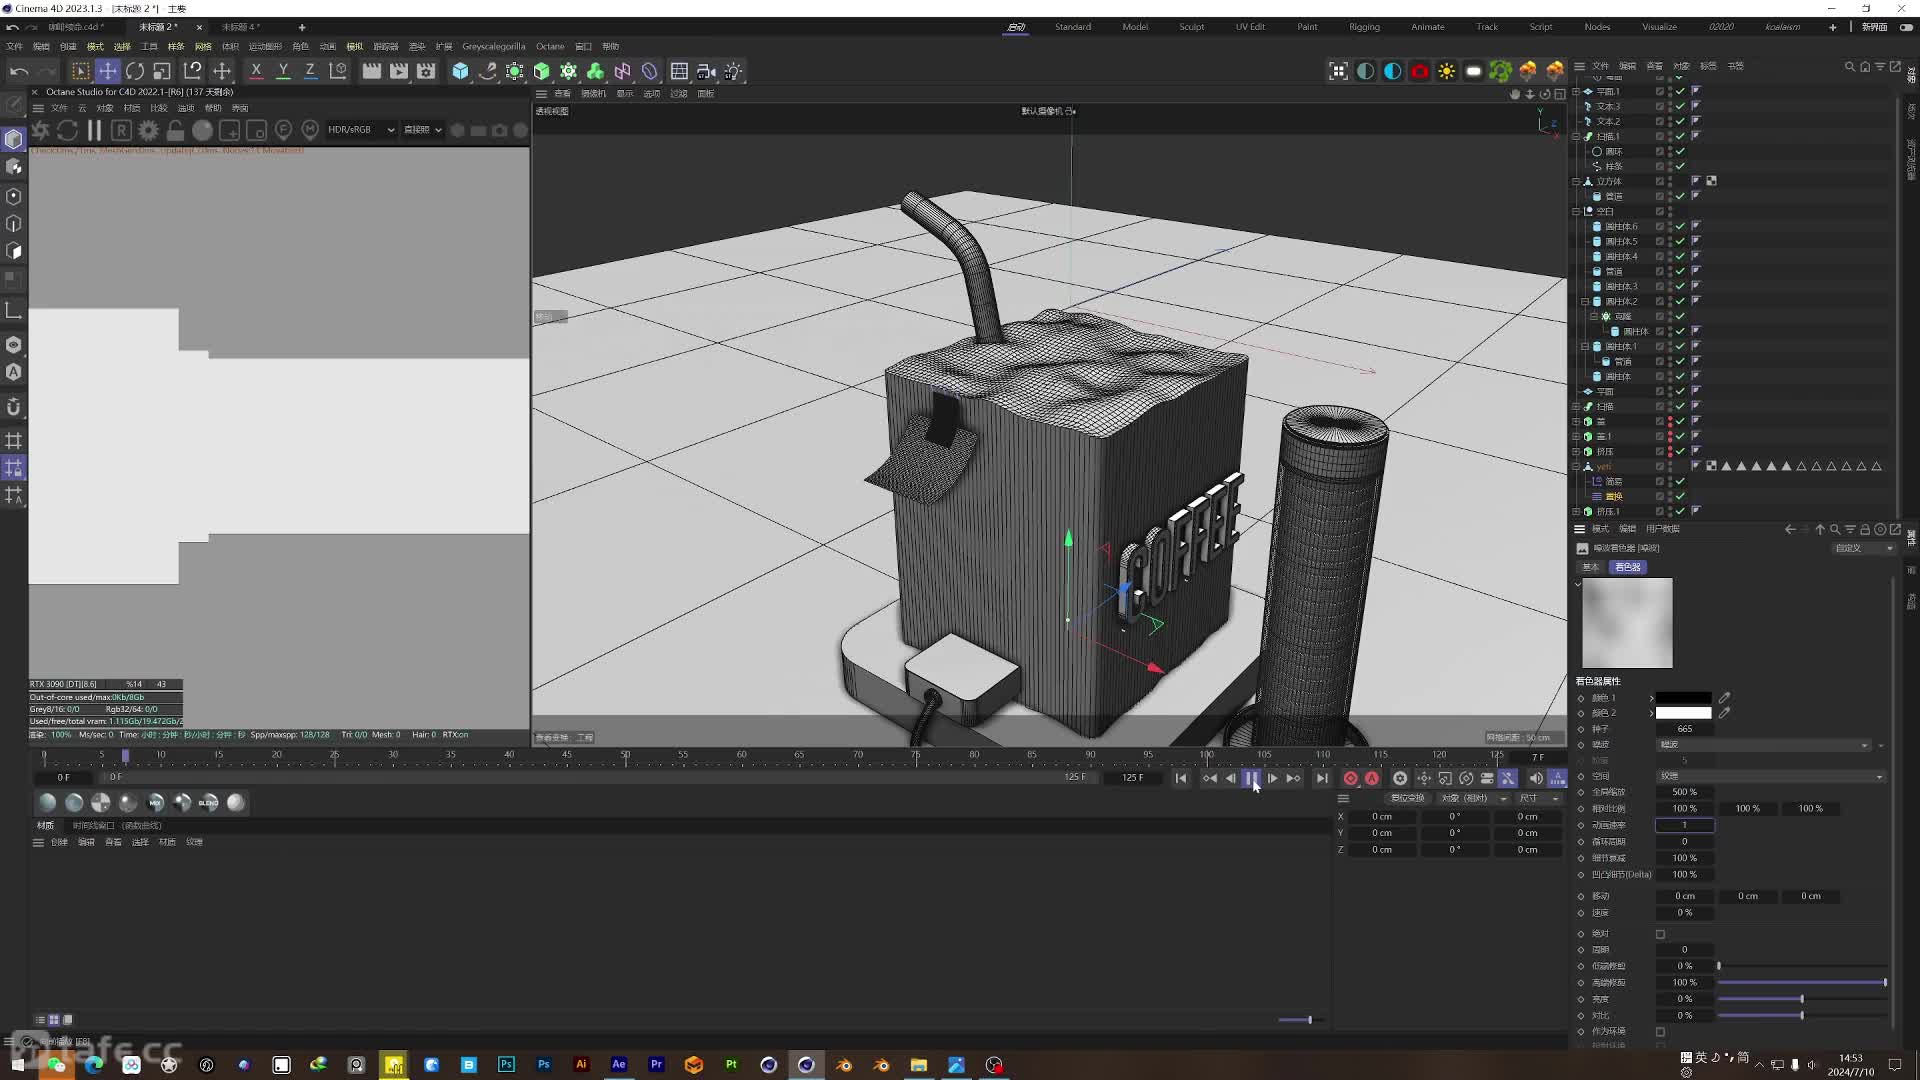Toggle render checkmark for object 圆柱体.6
This screenshot has height=1080, width=1920.
[1681, 226]
